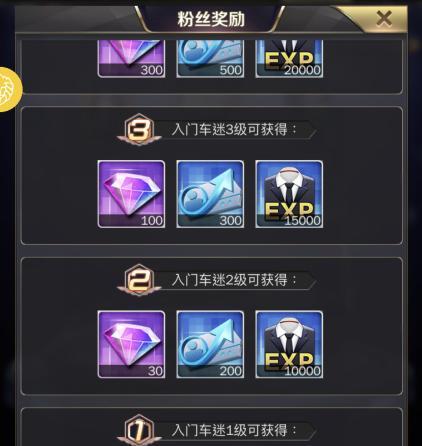Click the level 1 badge emblem
422x446 pixels.
point(139,430)
